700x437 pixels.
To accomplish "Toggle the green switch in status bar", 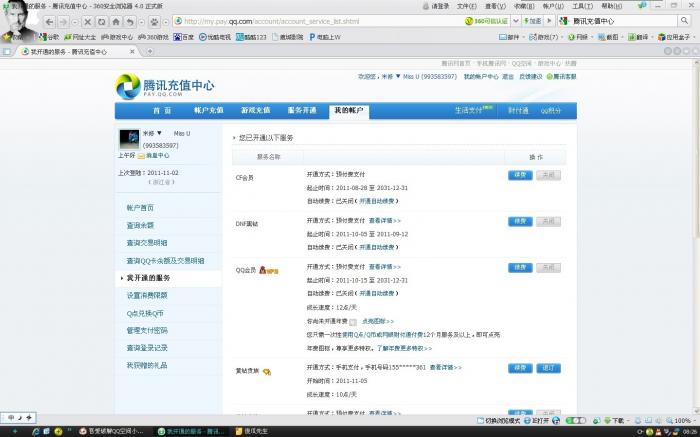I will [x=575, y=420].
